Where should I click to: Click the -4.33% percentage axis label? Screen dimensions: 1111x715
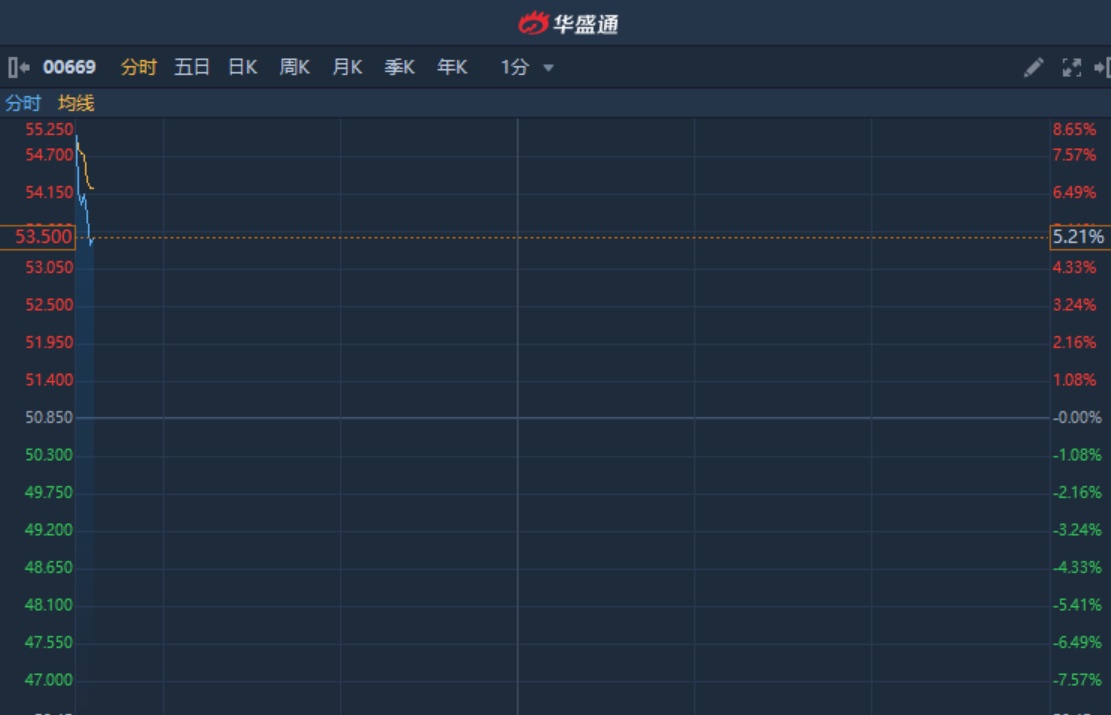(1077, 568)
